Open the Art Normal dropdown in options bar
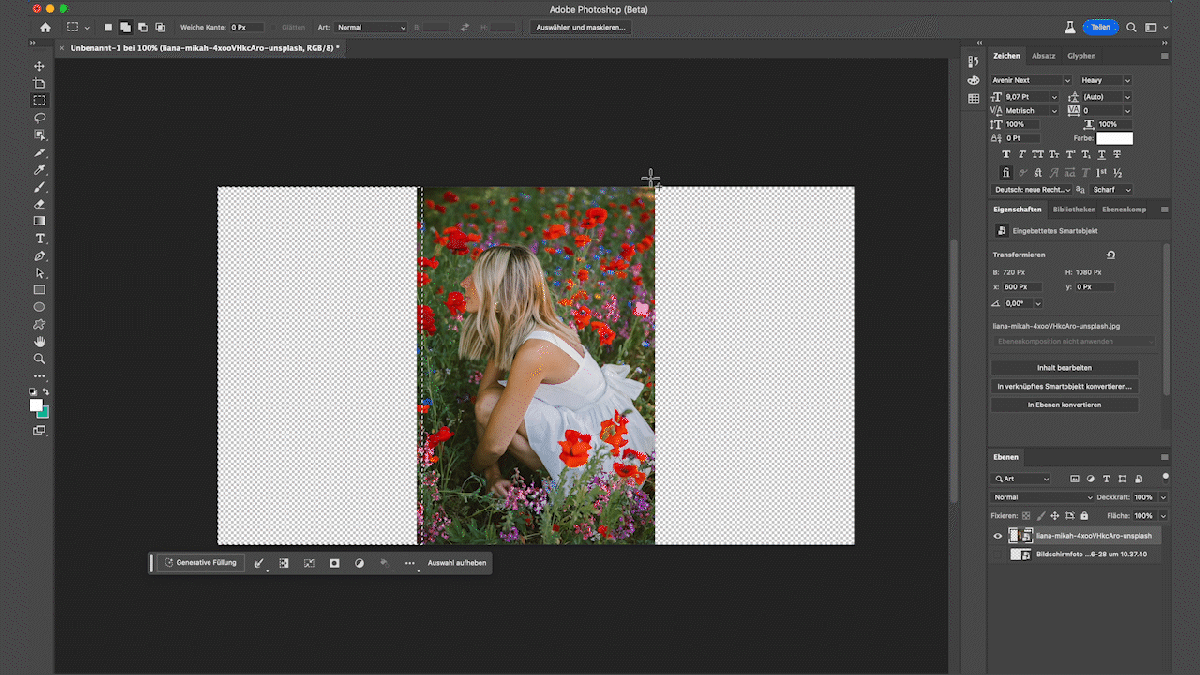 click(x=371, y=27)
